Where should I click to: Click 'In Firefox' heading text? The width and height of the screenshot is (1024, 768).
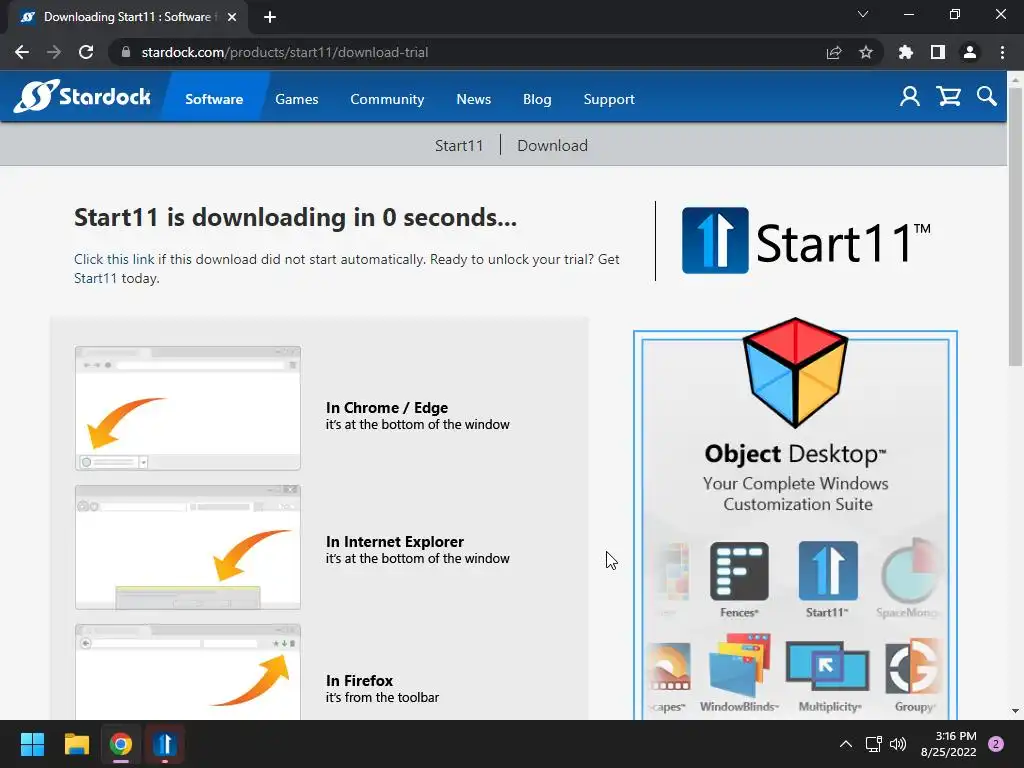pyautogui.click(x=359, y=680)
